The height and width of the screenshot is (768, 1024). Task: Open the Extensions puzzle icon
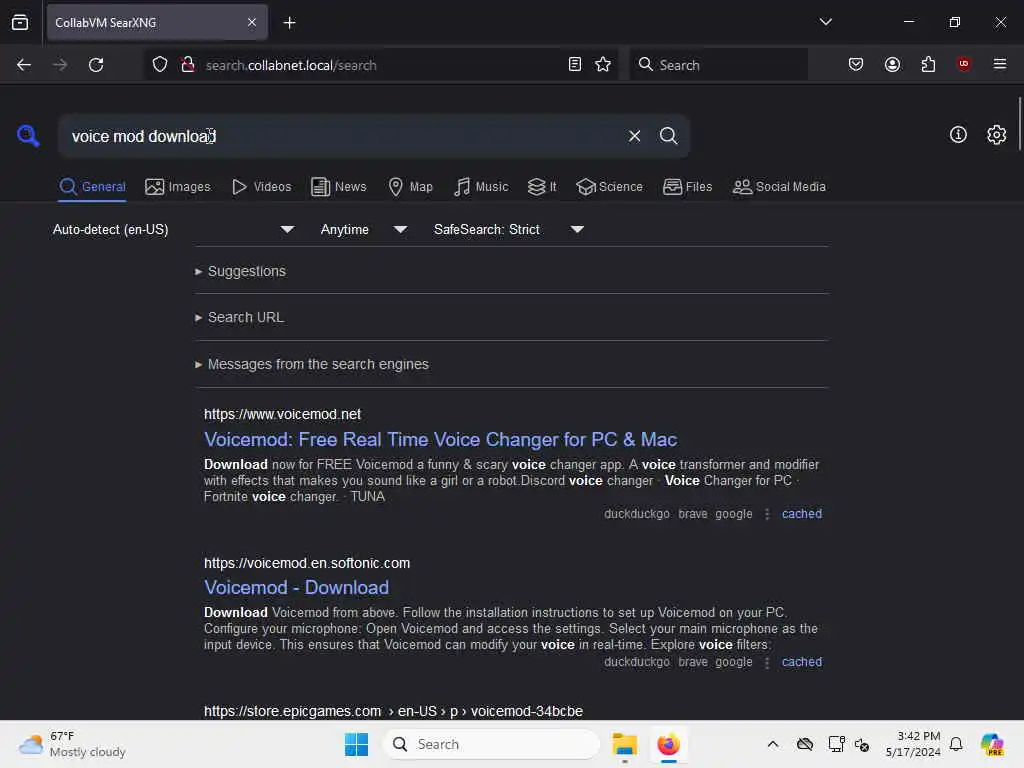coord(928,64)
